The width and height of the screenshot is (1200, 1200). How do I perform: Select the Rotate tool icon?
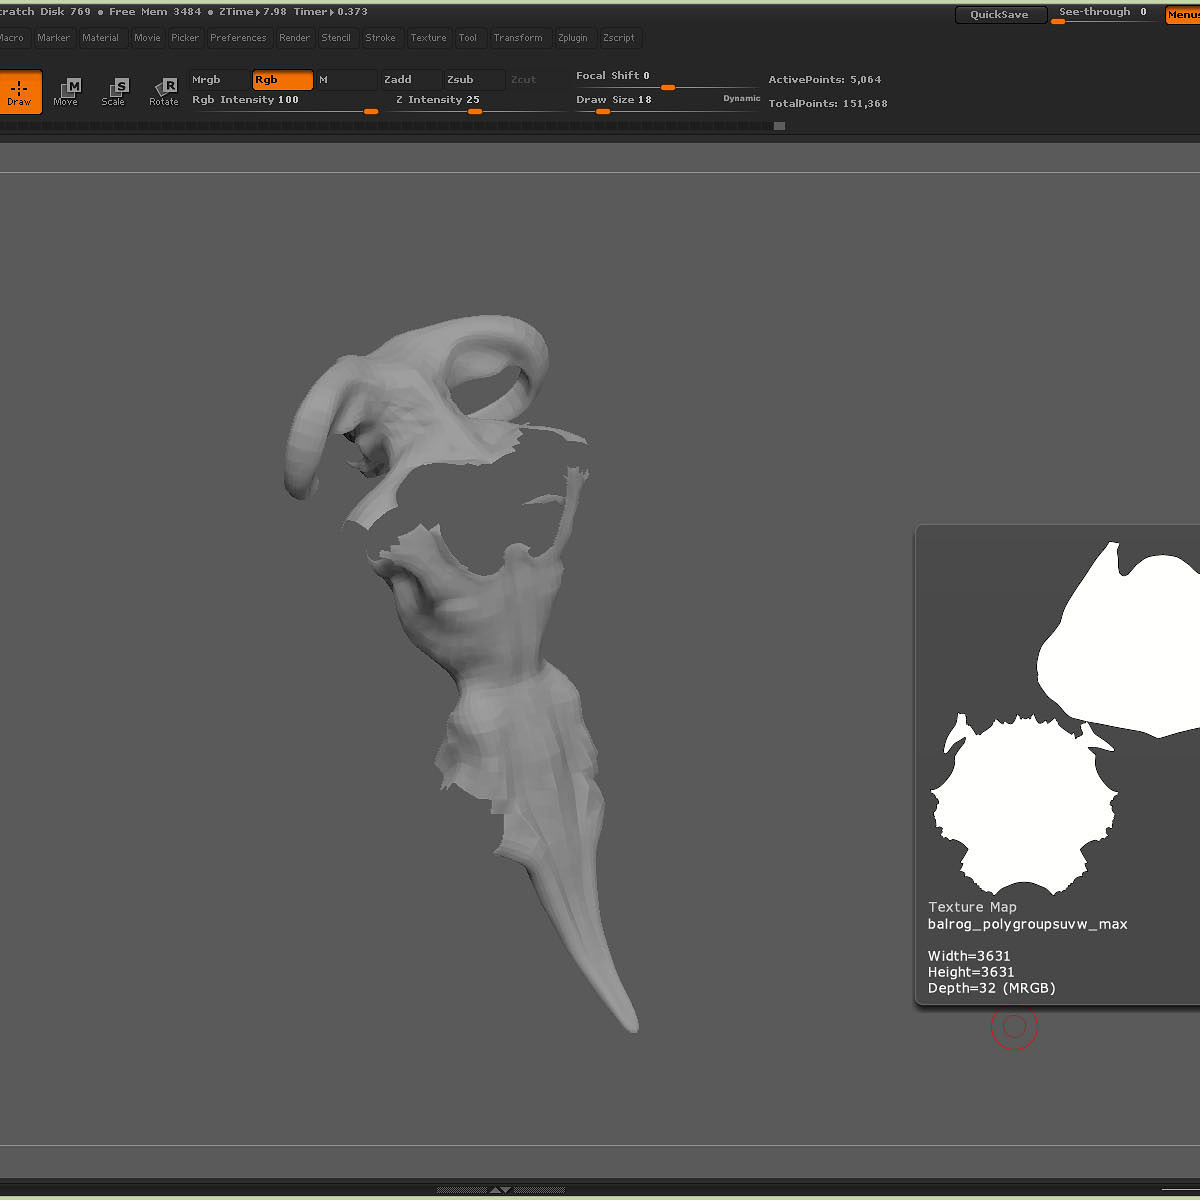coord(164,91)
